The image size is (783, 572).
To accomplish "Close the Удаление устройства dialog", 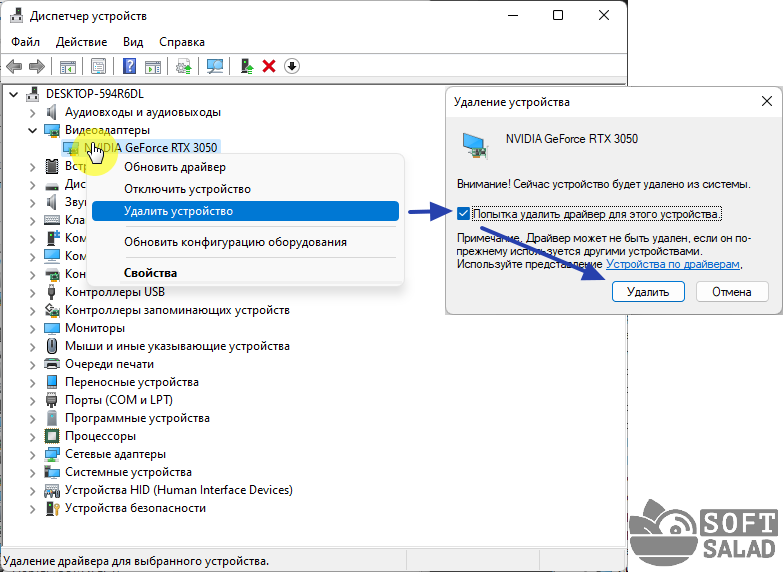I will (x=767, y=101).
